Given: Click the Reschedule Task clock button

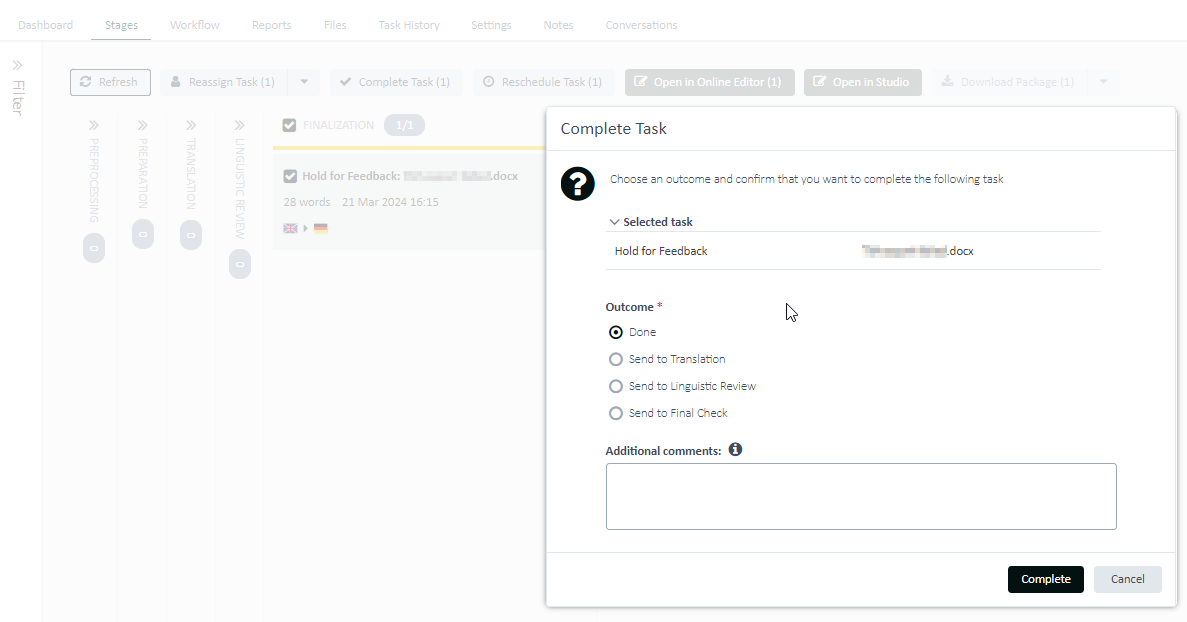Looking at the screenshot, I should pyautogui.click(x=543, y=82).
